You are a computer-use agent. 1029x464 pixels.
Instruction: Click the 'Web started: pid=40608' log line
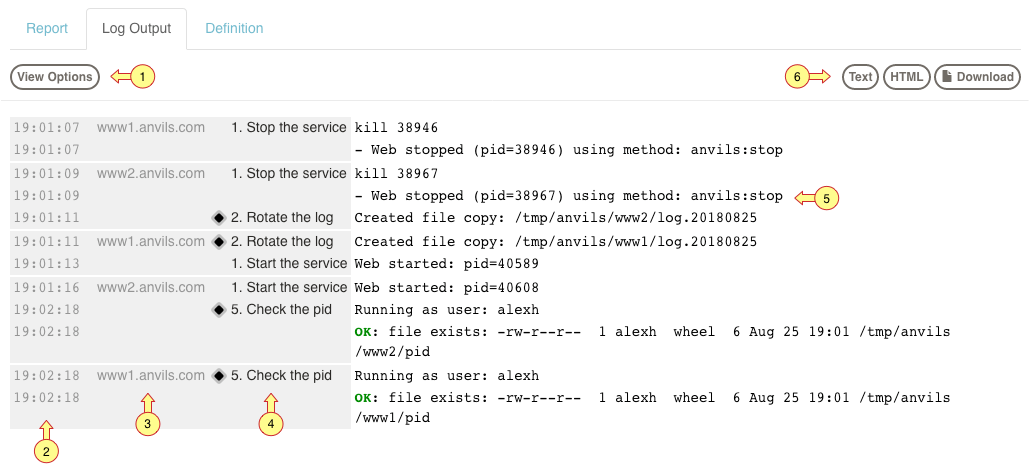pyautogui.click(x=446, y=288)
